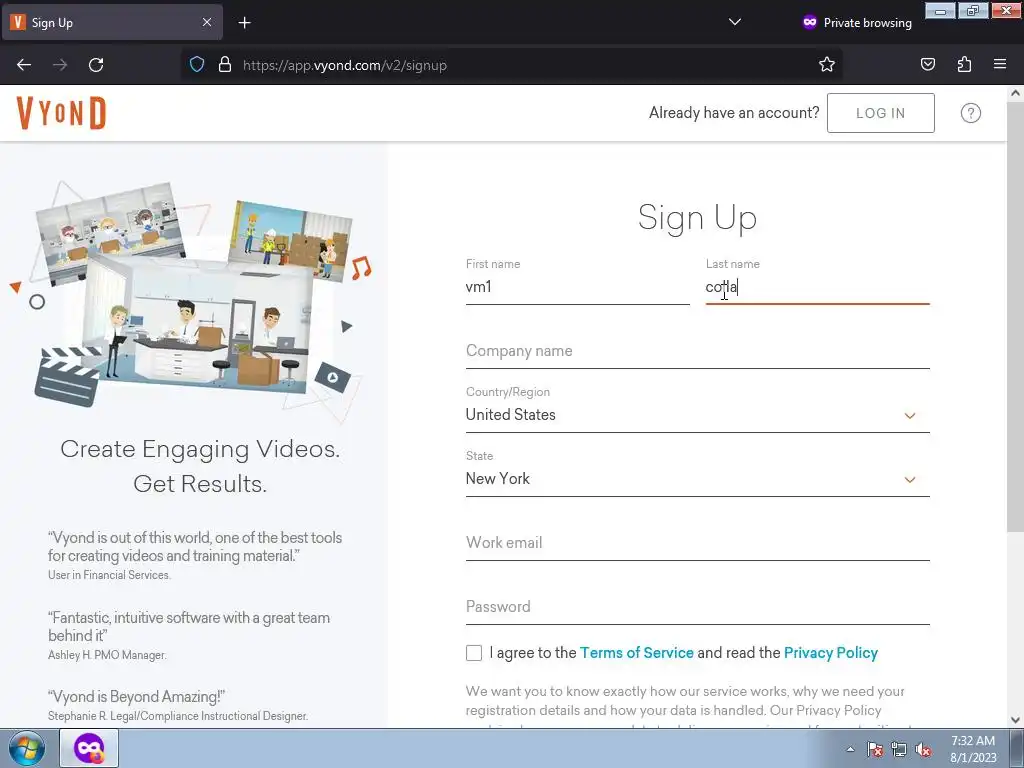The width and height of the screenshot is (1024, 768).
Task: Click 'Ashley H. PMO Manager.' attribution
Action: 107,655
